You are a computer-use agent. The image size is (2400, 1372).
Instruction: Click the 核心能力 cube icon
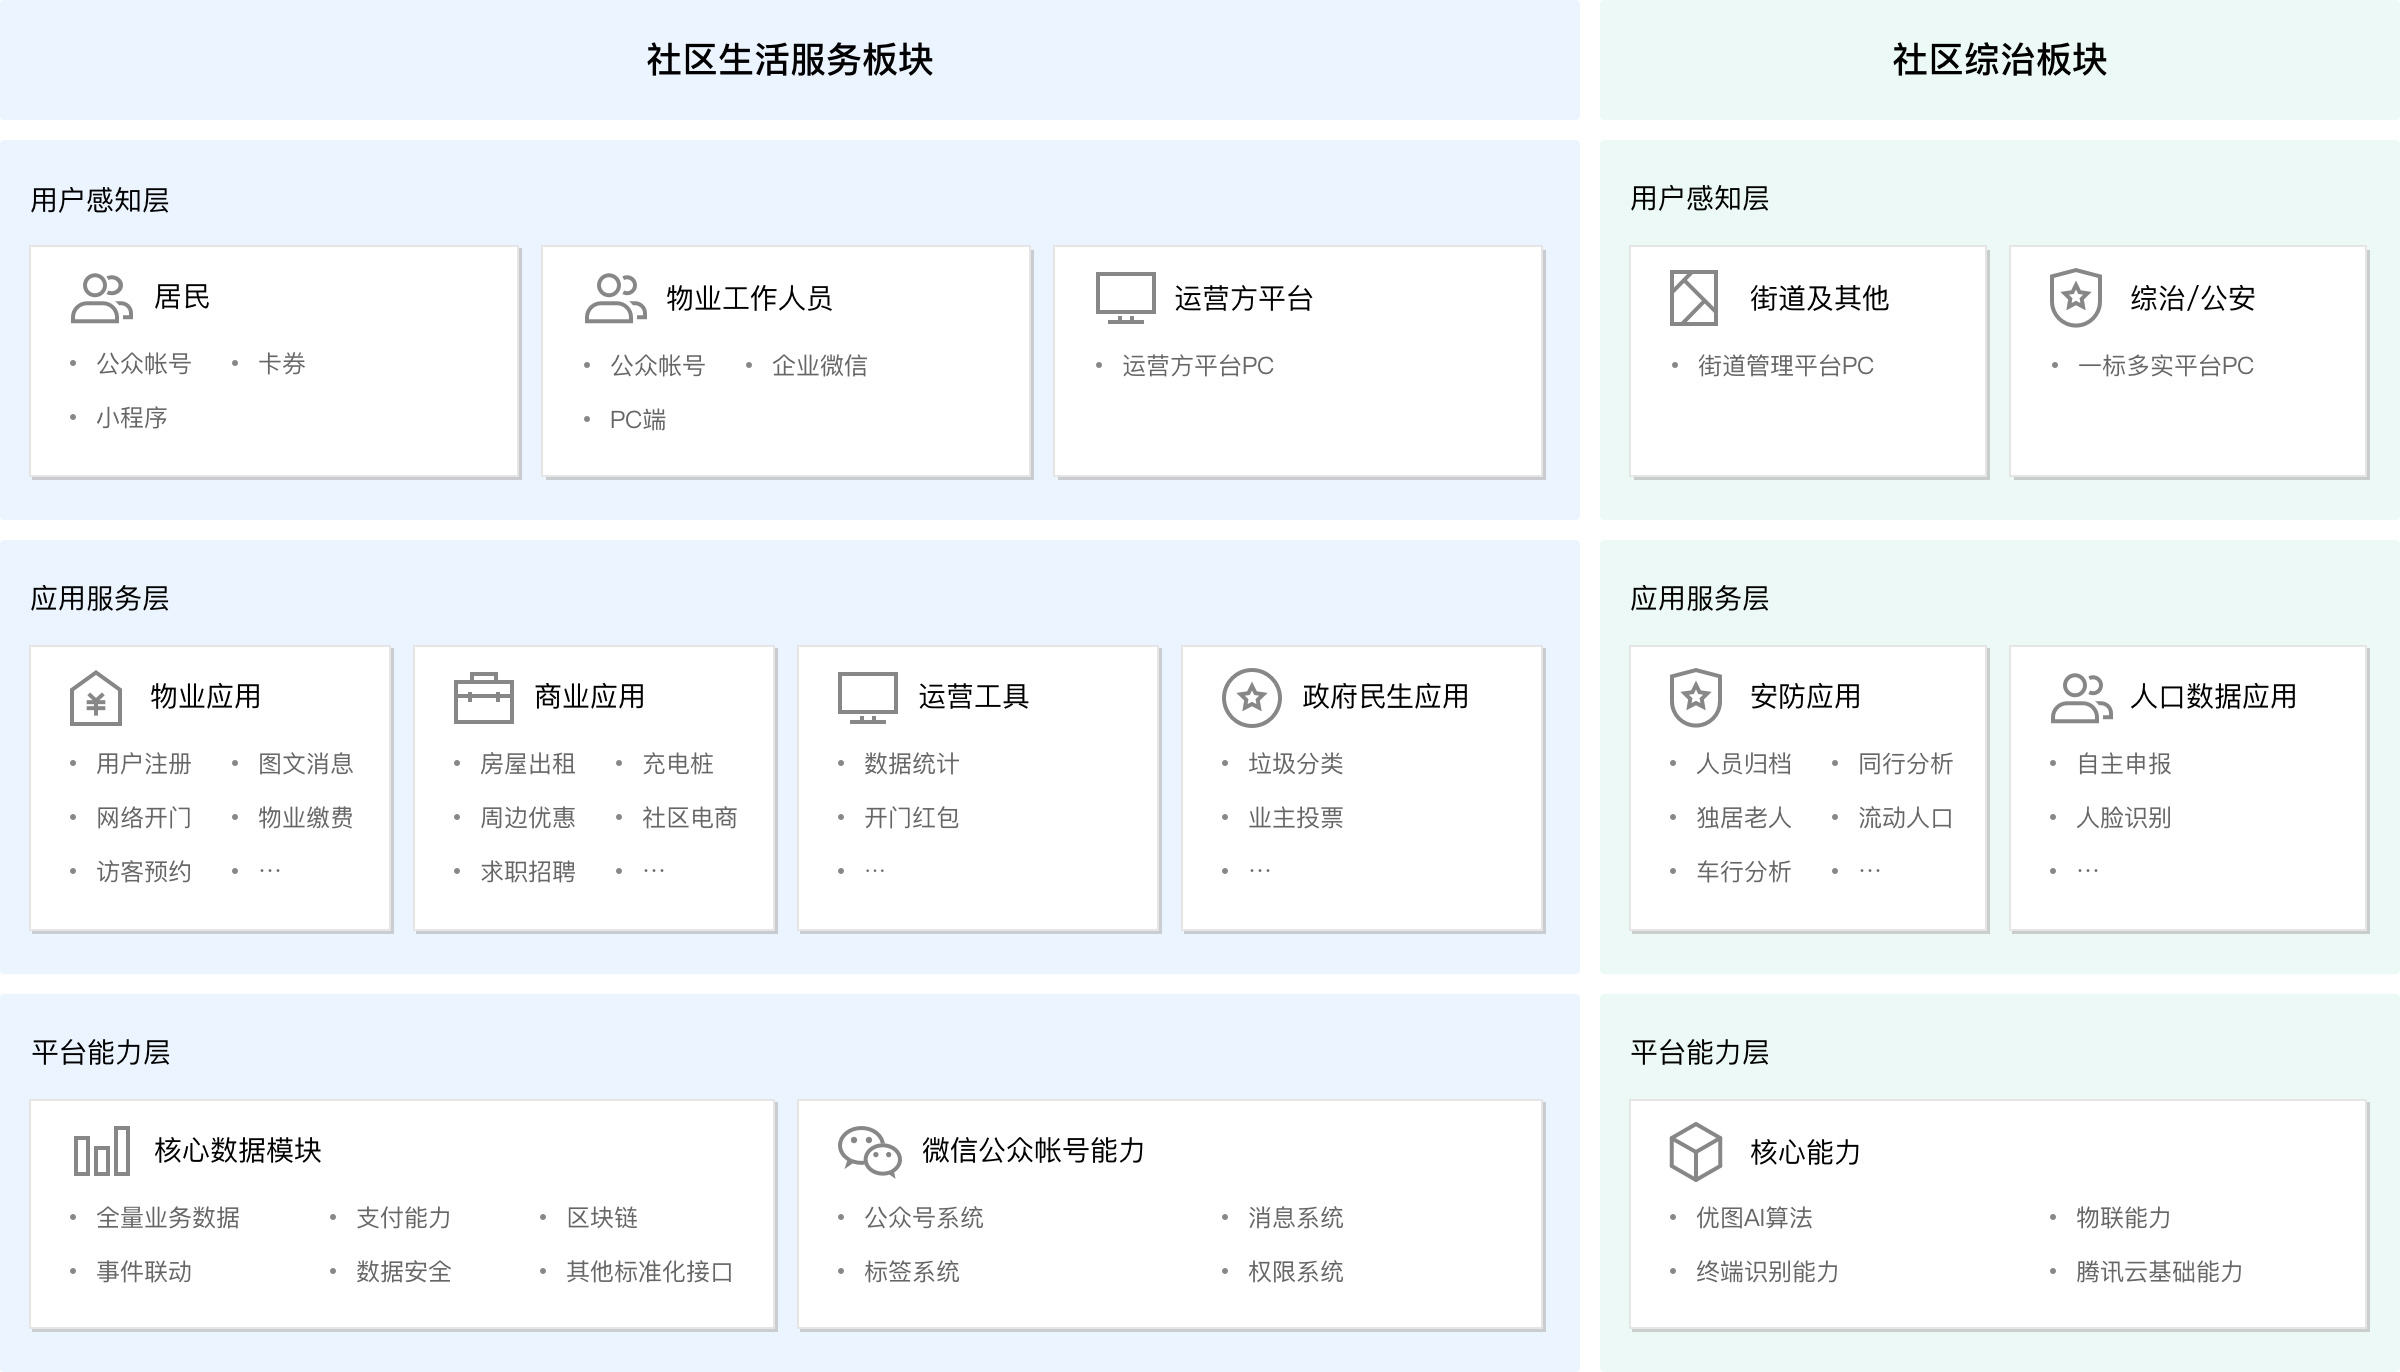pyautogui.click(x=1695, y=1151)
